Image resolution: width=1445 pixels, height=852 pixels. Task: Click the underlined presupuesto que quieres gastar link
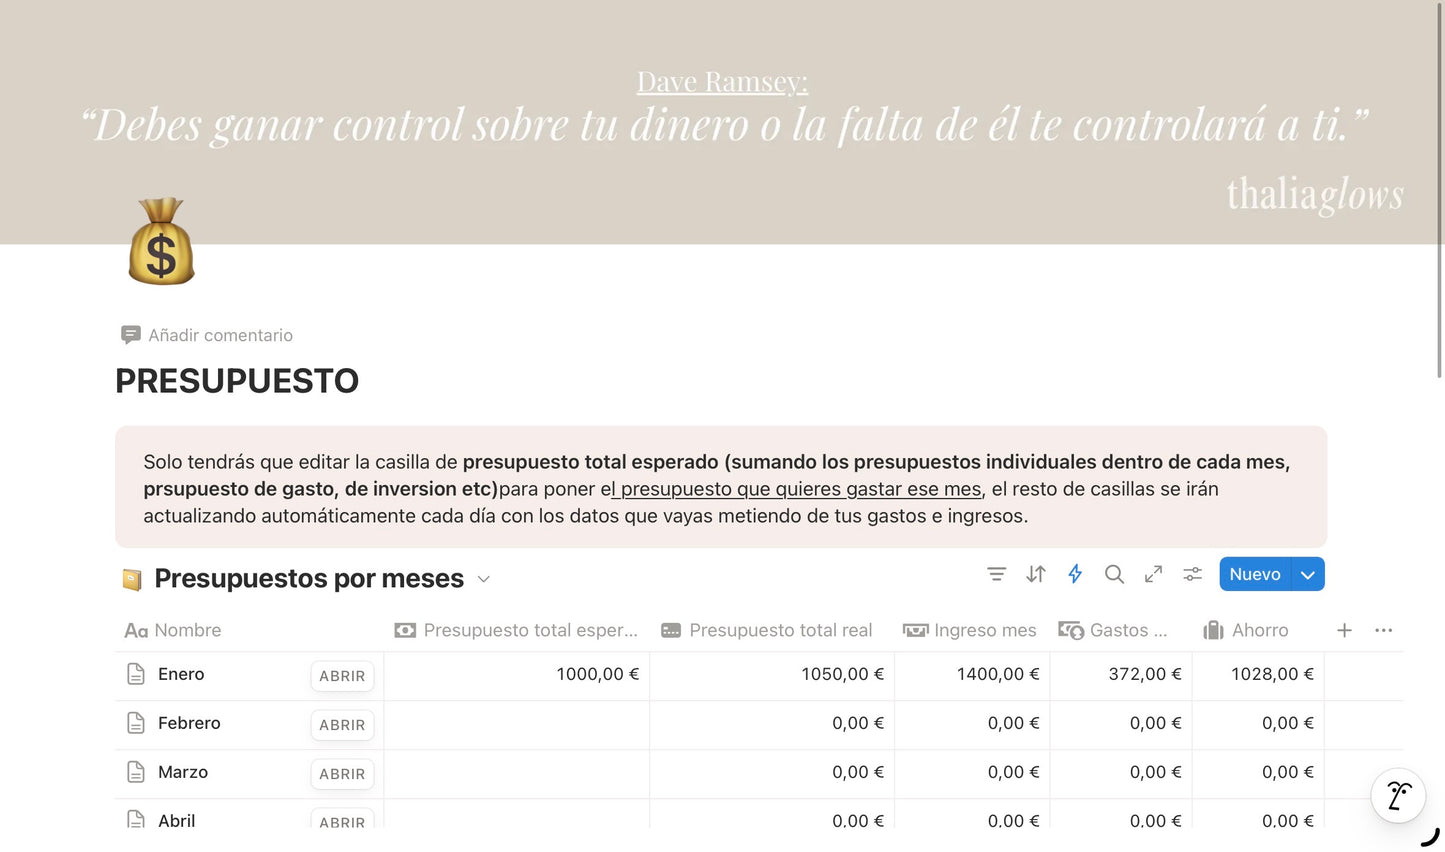794,489
